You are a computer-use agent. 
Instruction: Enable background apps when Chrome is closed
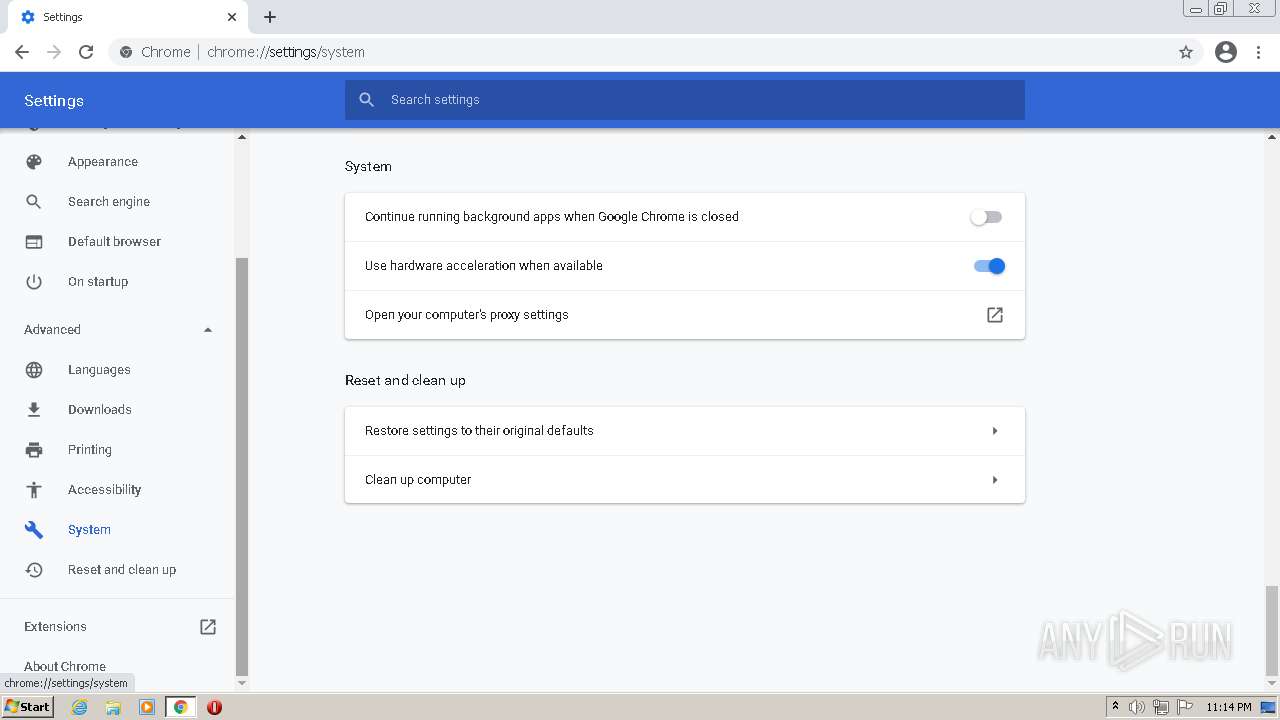[986, 217]
